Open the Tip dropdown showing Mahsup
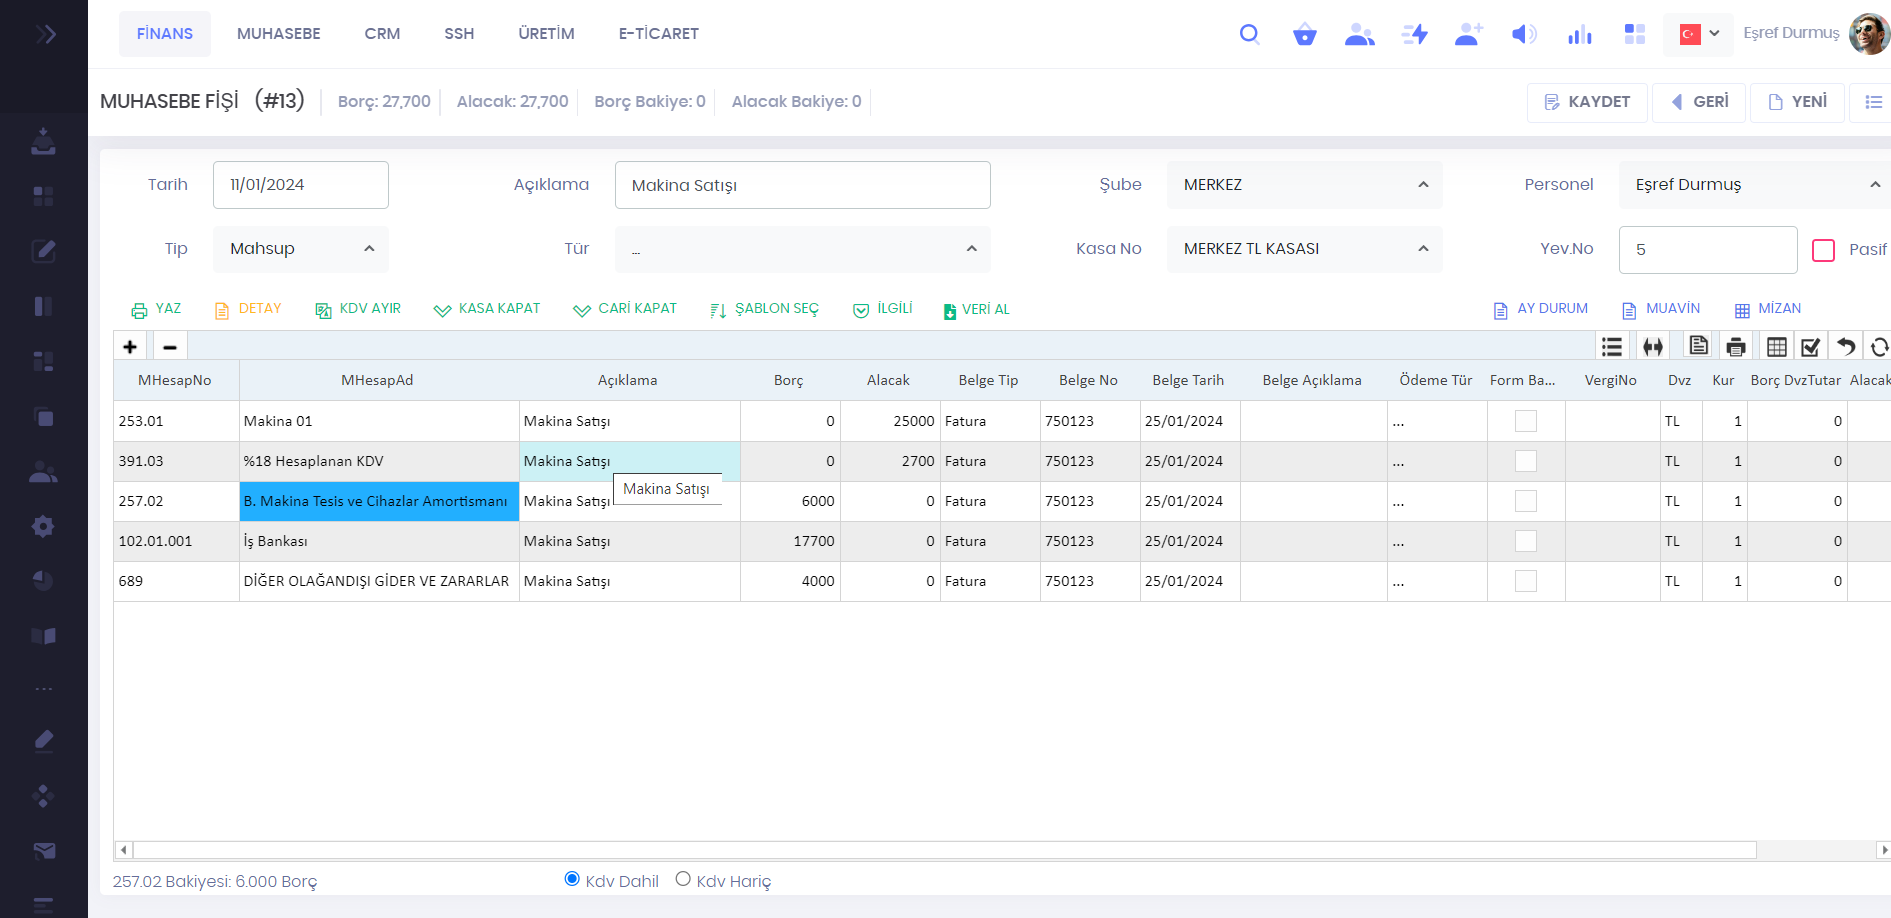This screenshot has height=918, width=1891. point(300,249)
